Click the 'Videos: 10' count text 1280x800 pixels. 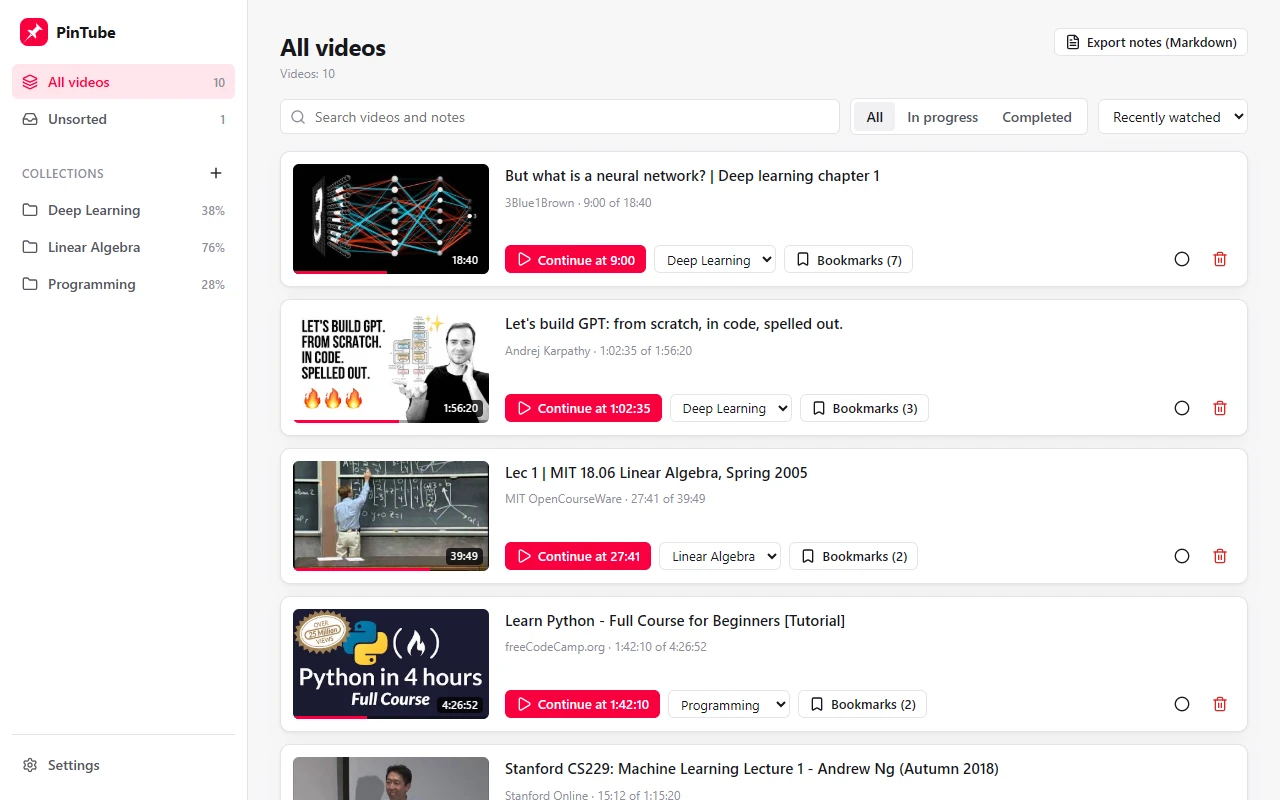pos(308,74)
